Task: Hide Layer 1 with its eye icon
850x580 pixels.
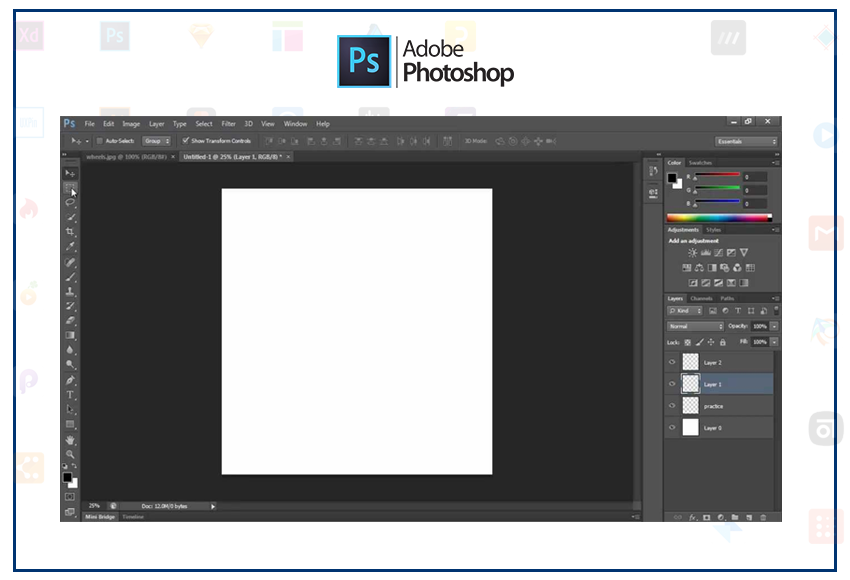Action: [x=672, y=384]
